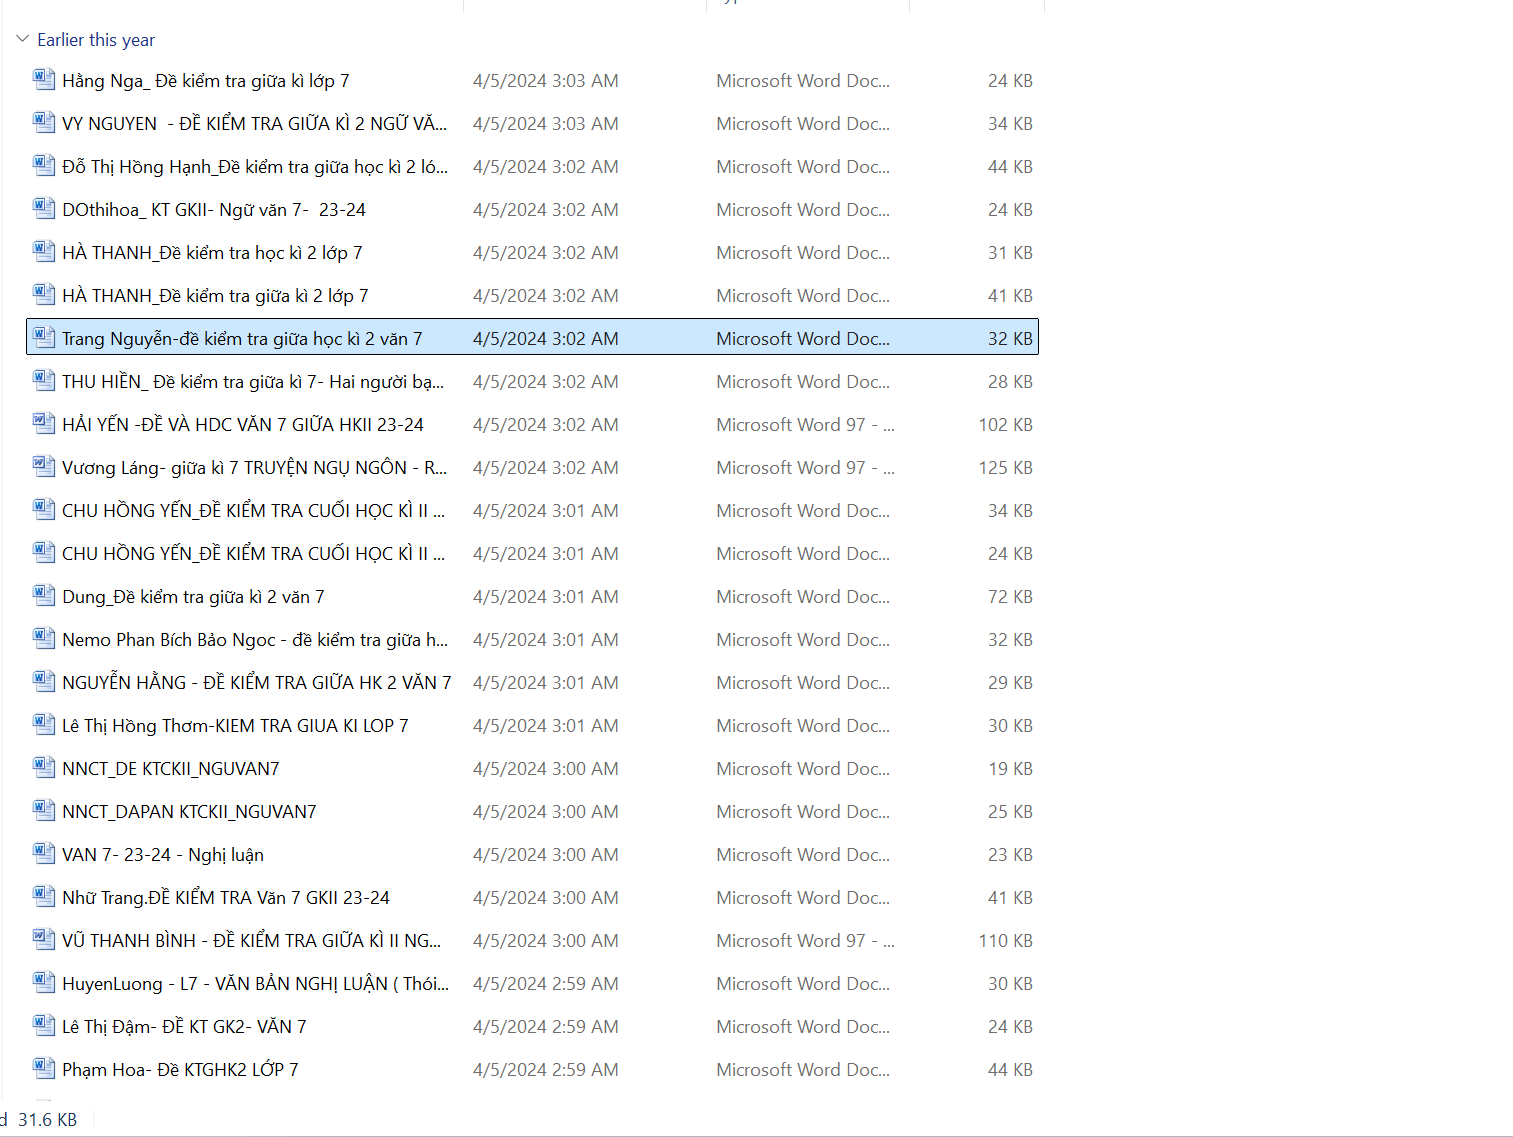Screen dimensions: 1513x1137
Task: Click icon of HÀ THANH_Đề kiểm tra học kì 2
Action: [x=44, y=252]
